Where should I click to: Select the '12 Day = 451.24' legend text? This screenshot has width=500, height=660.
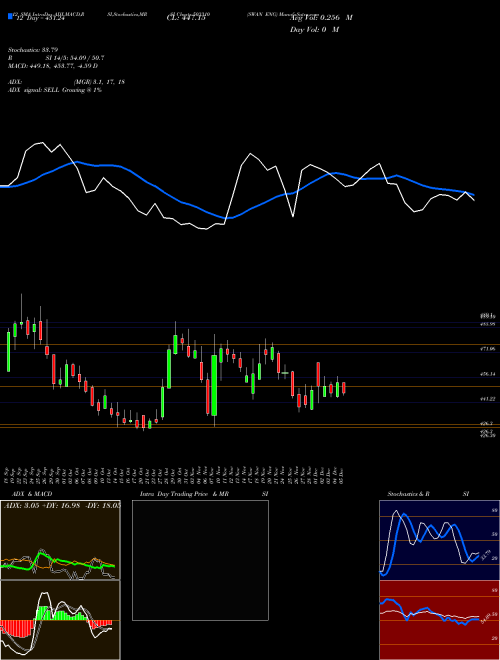[x=39, y=18]
